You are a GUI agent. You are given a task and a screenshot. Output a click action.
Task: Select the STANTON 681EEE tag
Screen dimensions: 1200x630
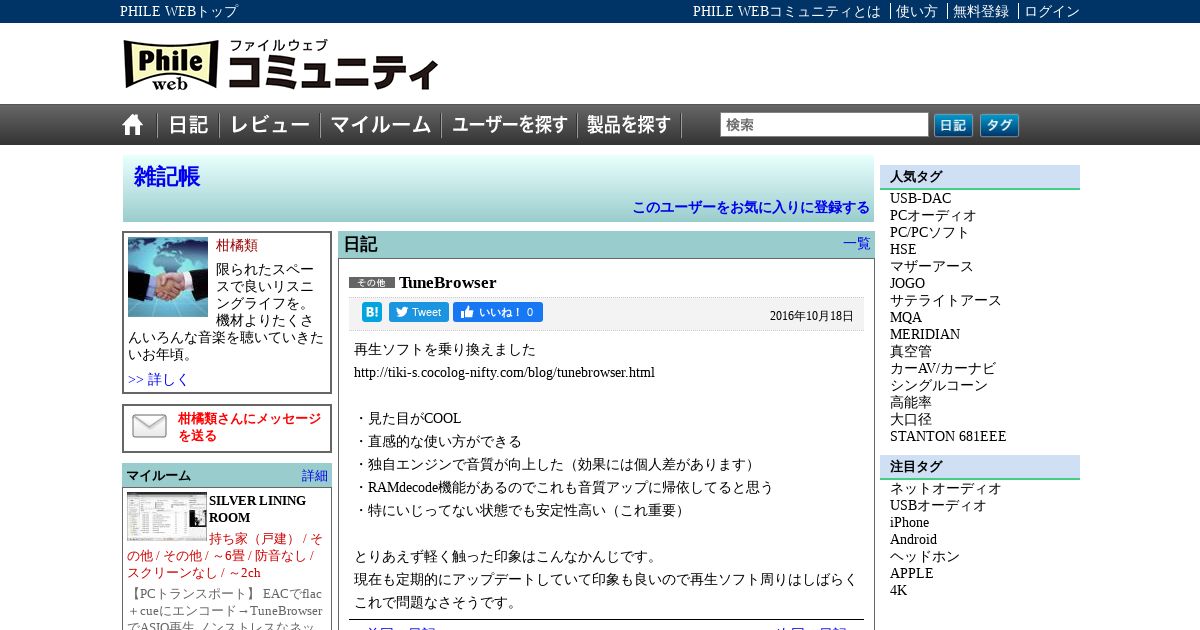pyautogui.click(x=948, y=436)
